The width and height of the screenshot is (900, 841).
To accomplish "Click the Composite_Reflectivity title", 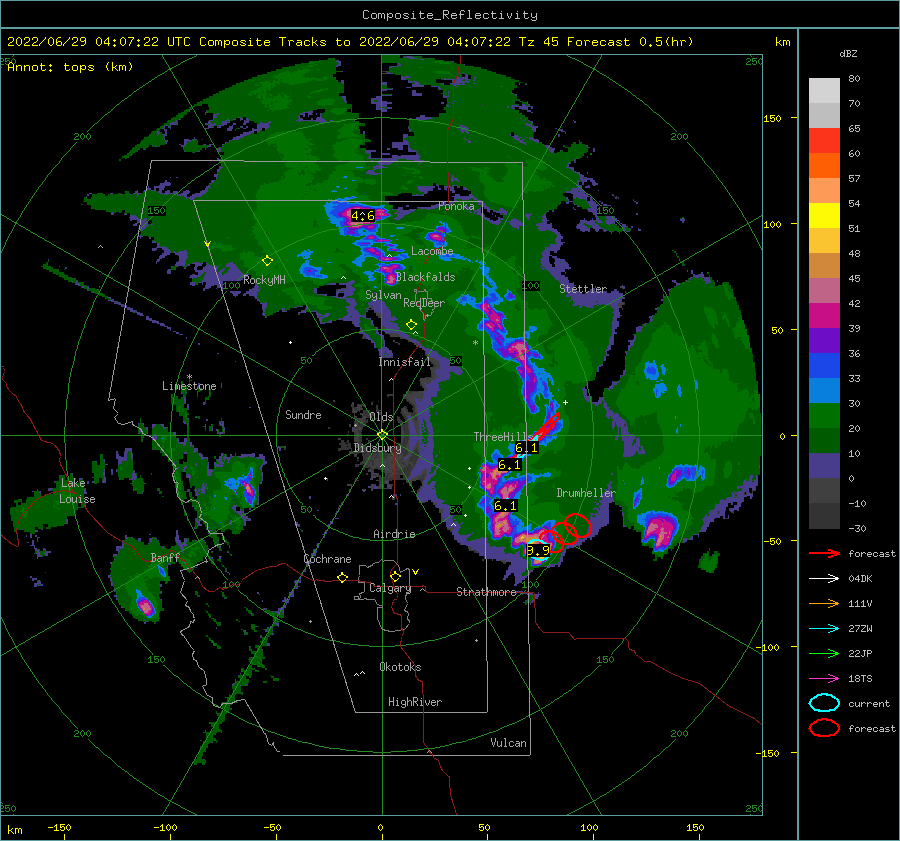I will tap(450, 15).
